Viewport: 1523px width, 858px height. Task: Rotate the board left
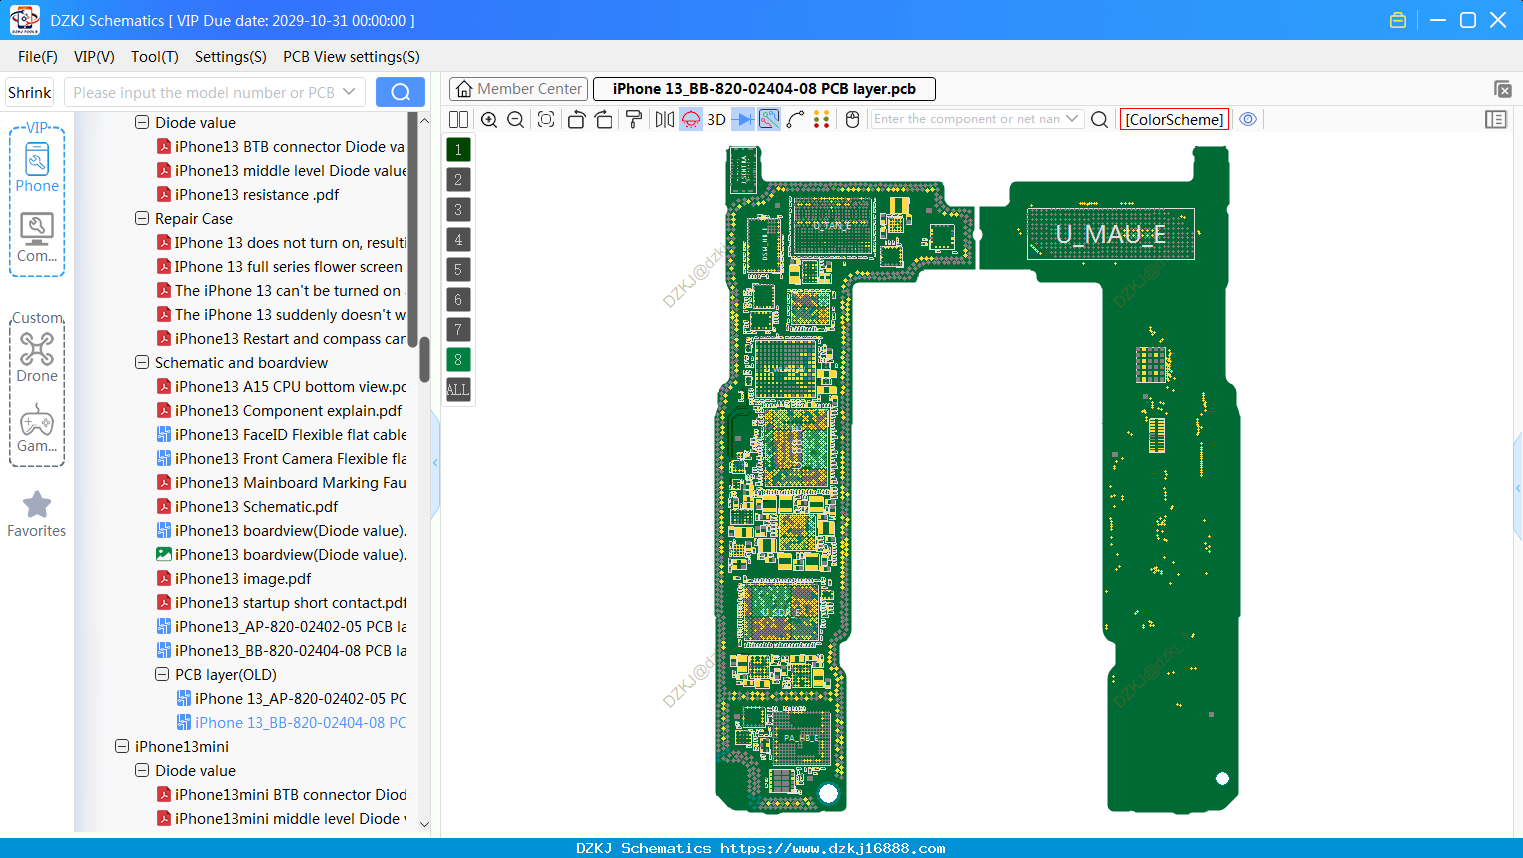pyautogui.click(x=576, y=119)
